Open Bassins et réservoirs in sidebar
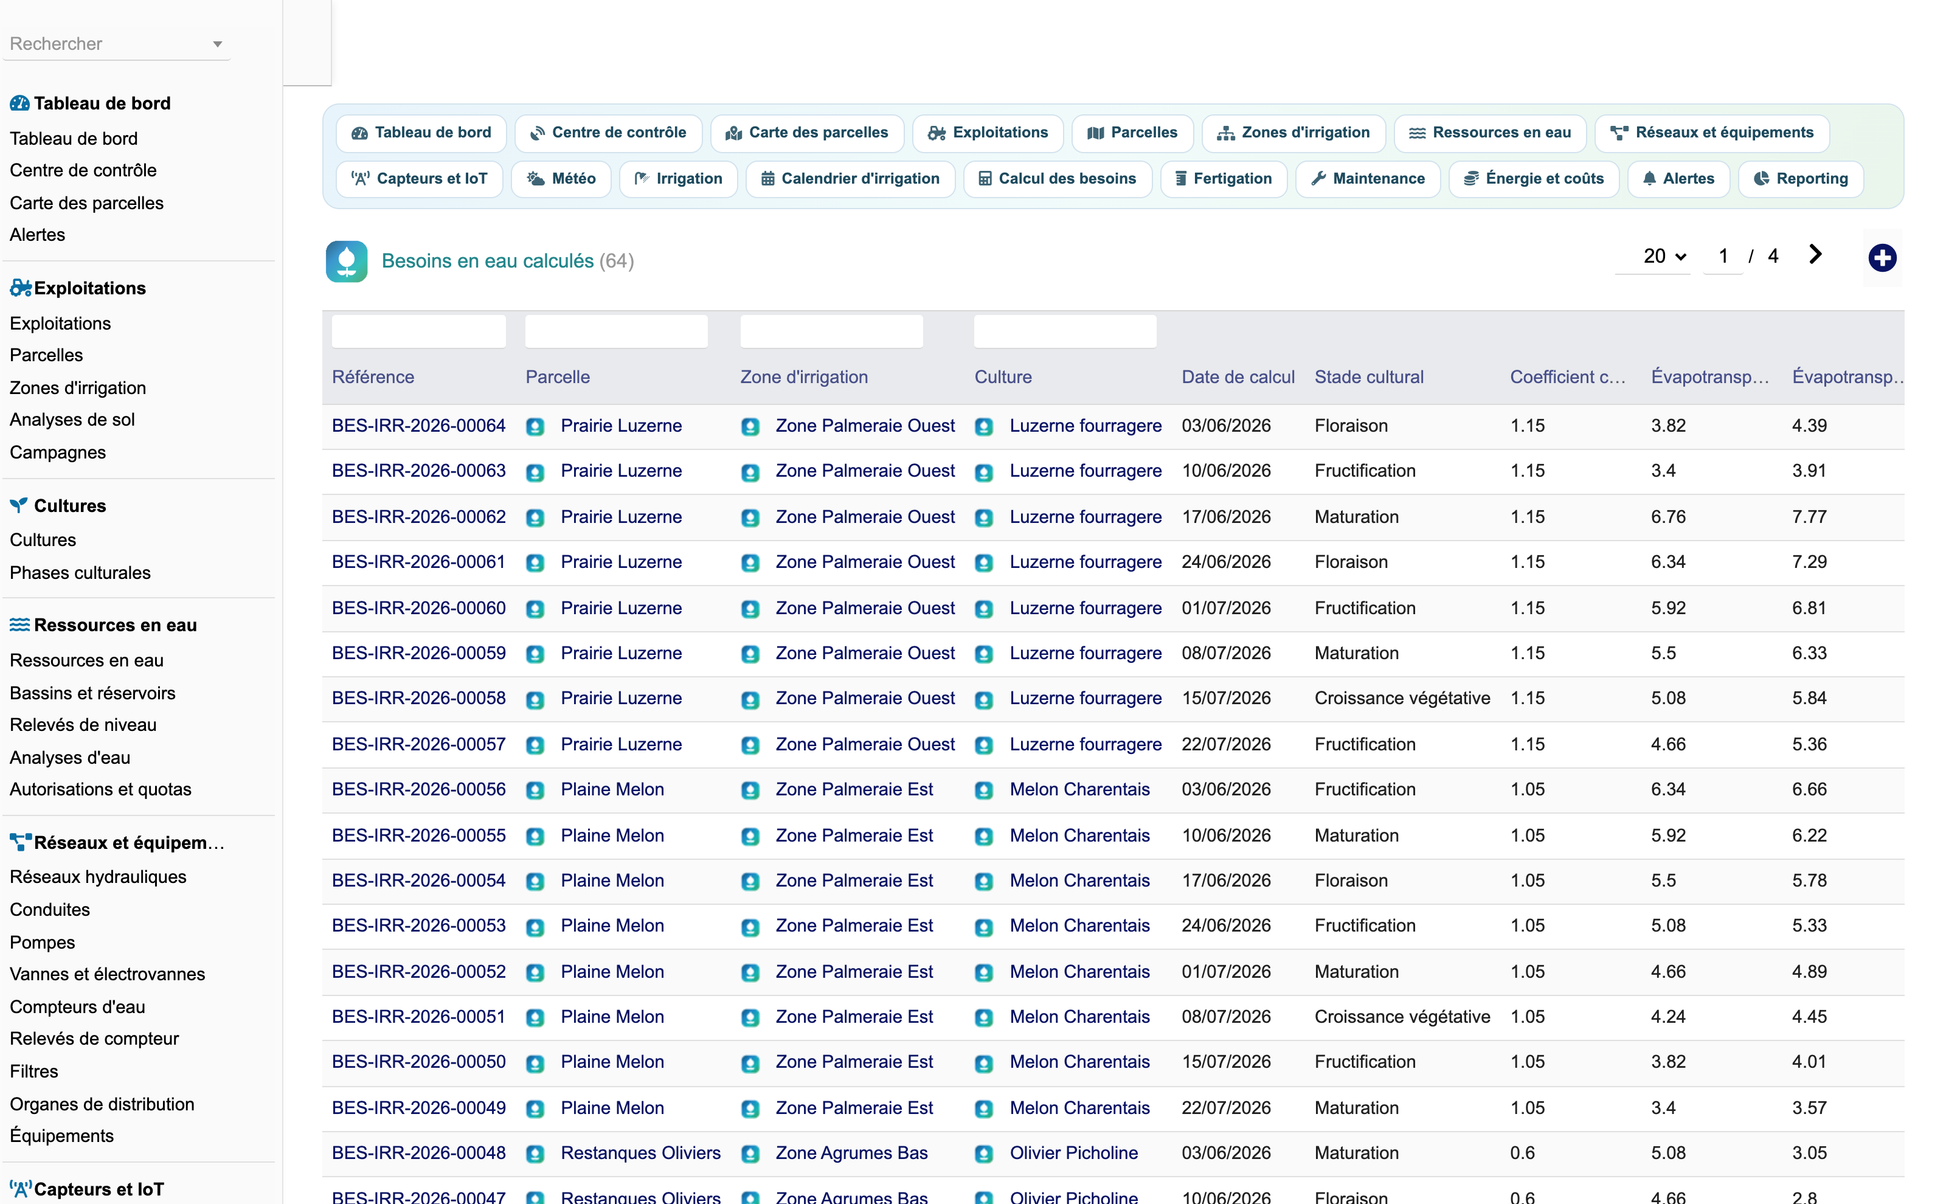The height and width of the screenshot is (1204, 1946). [92, 693]
